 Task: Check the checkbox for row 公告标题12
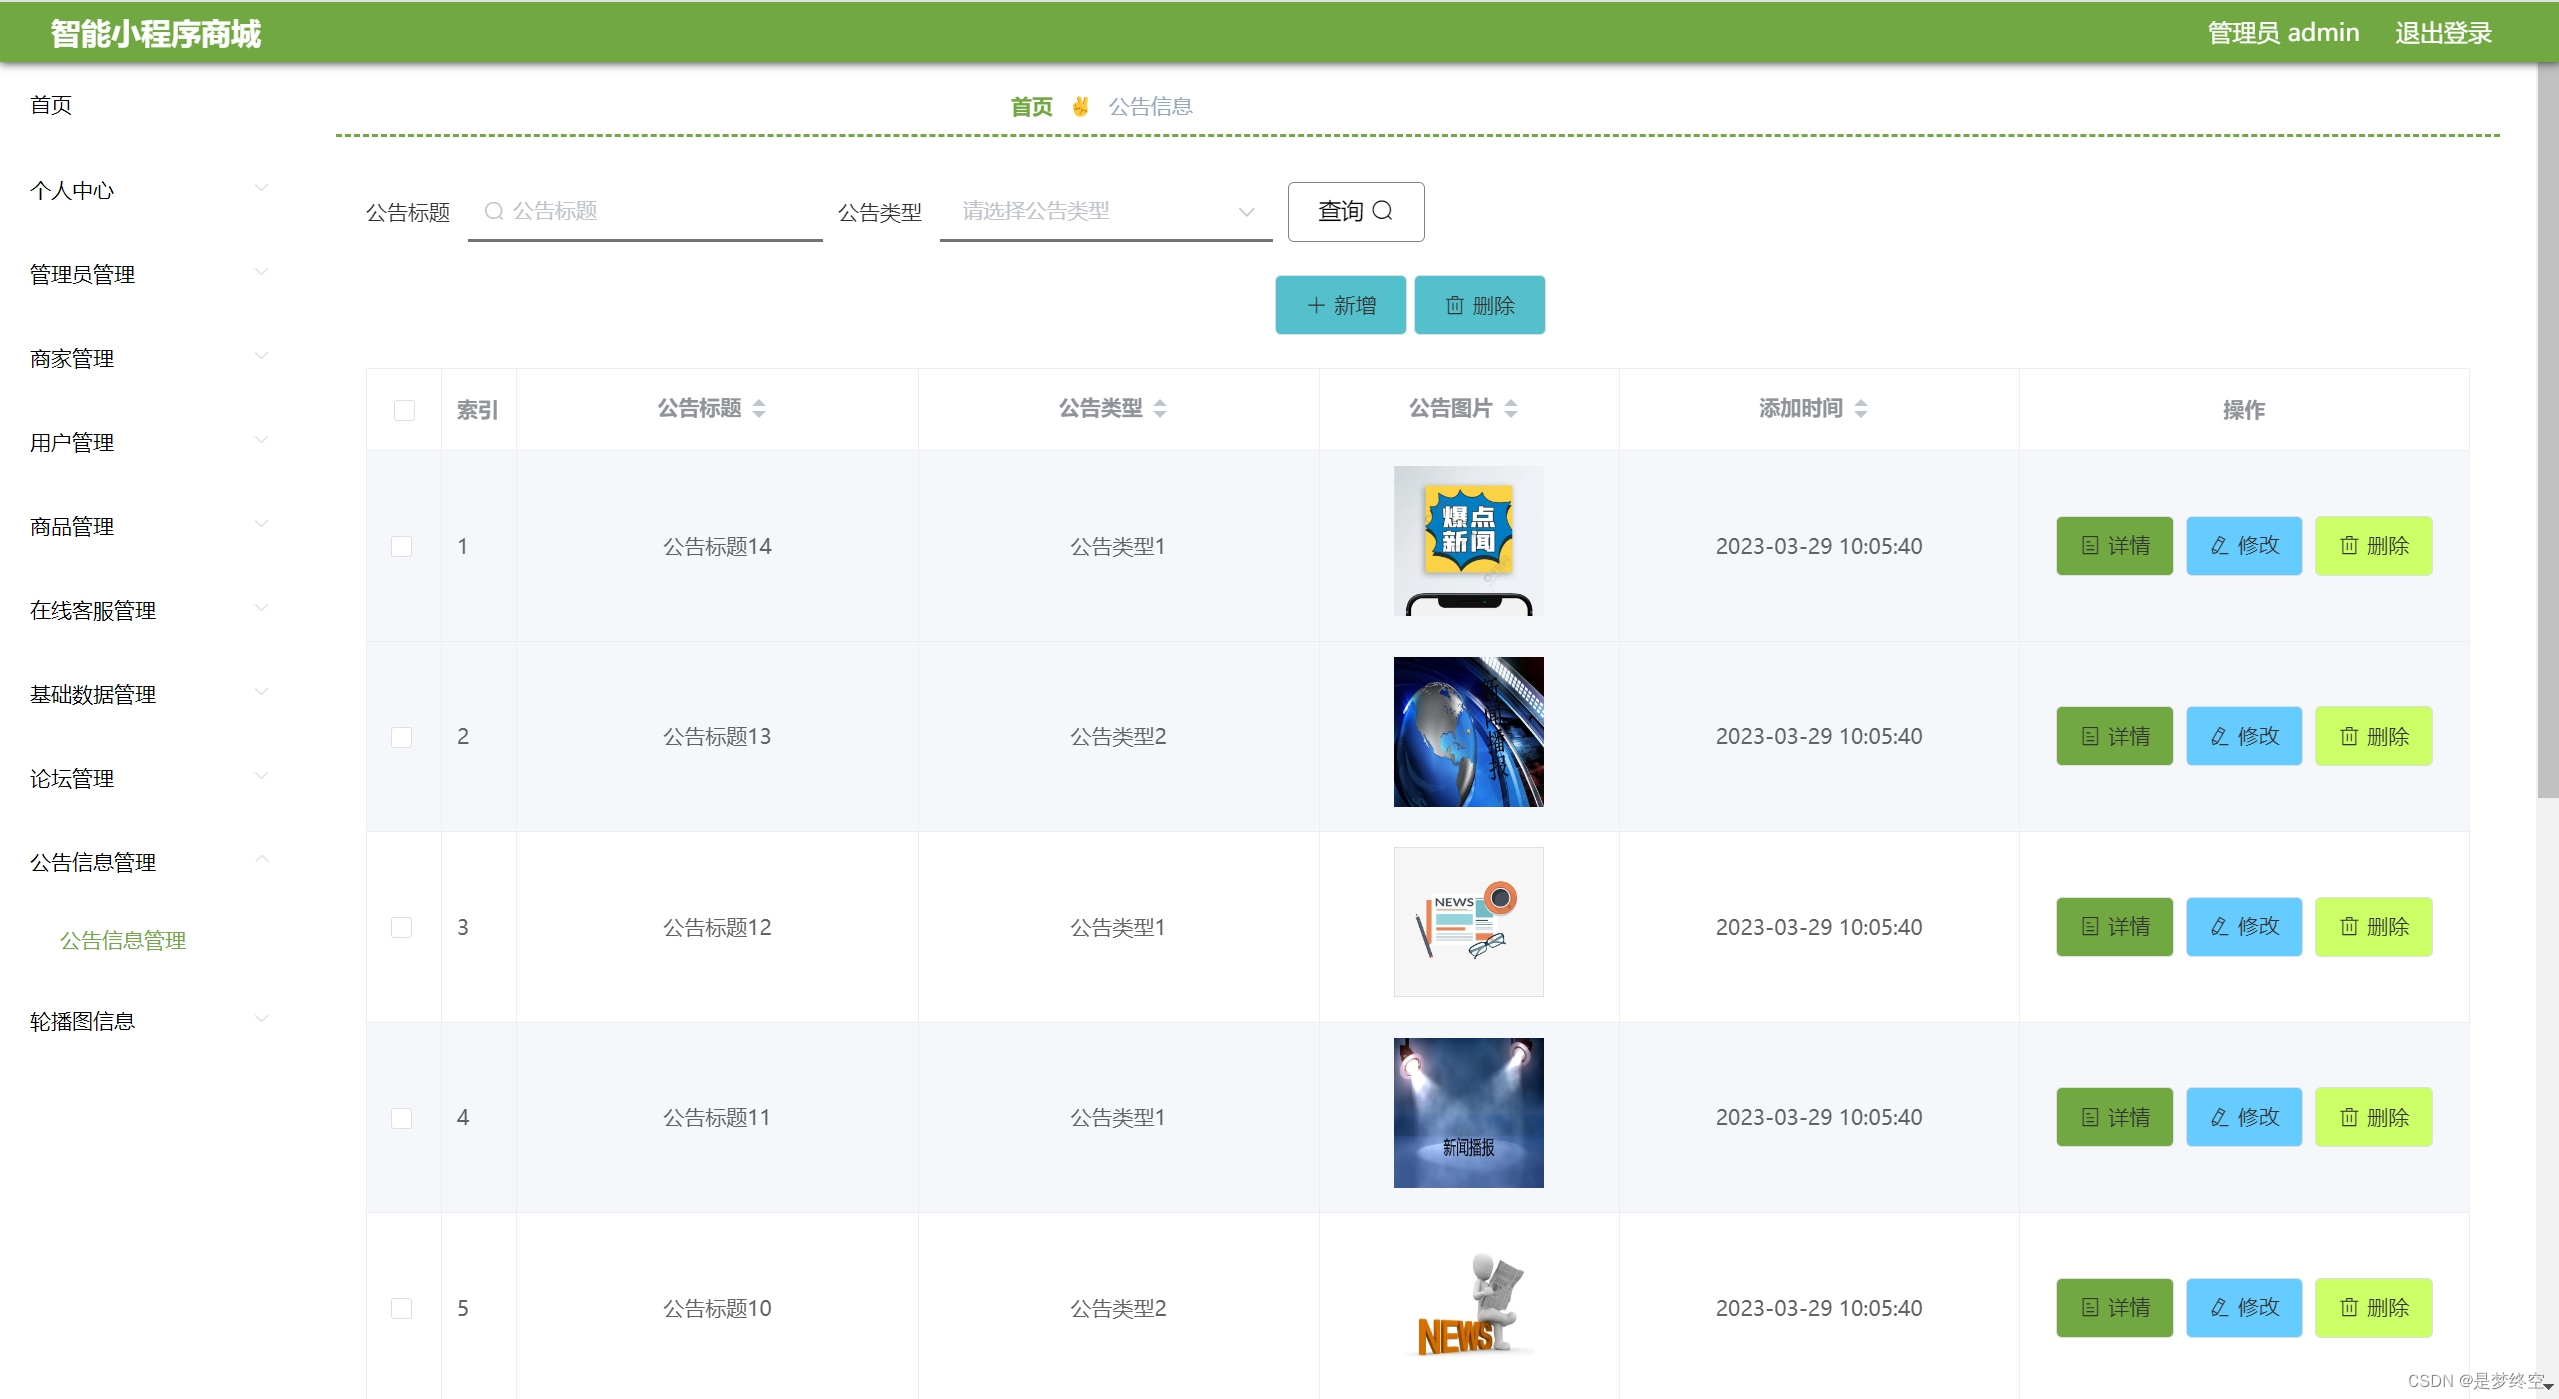coord(401,927)
